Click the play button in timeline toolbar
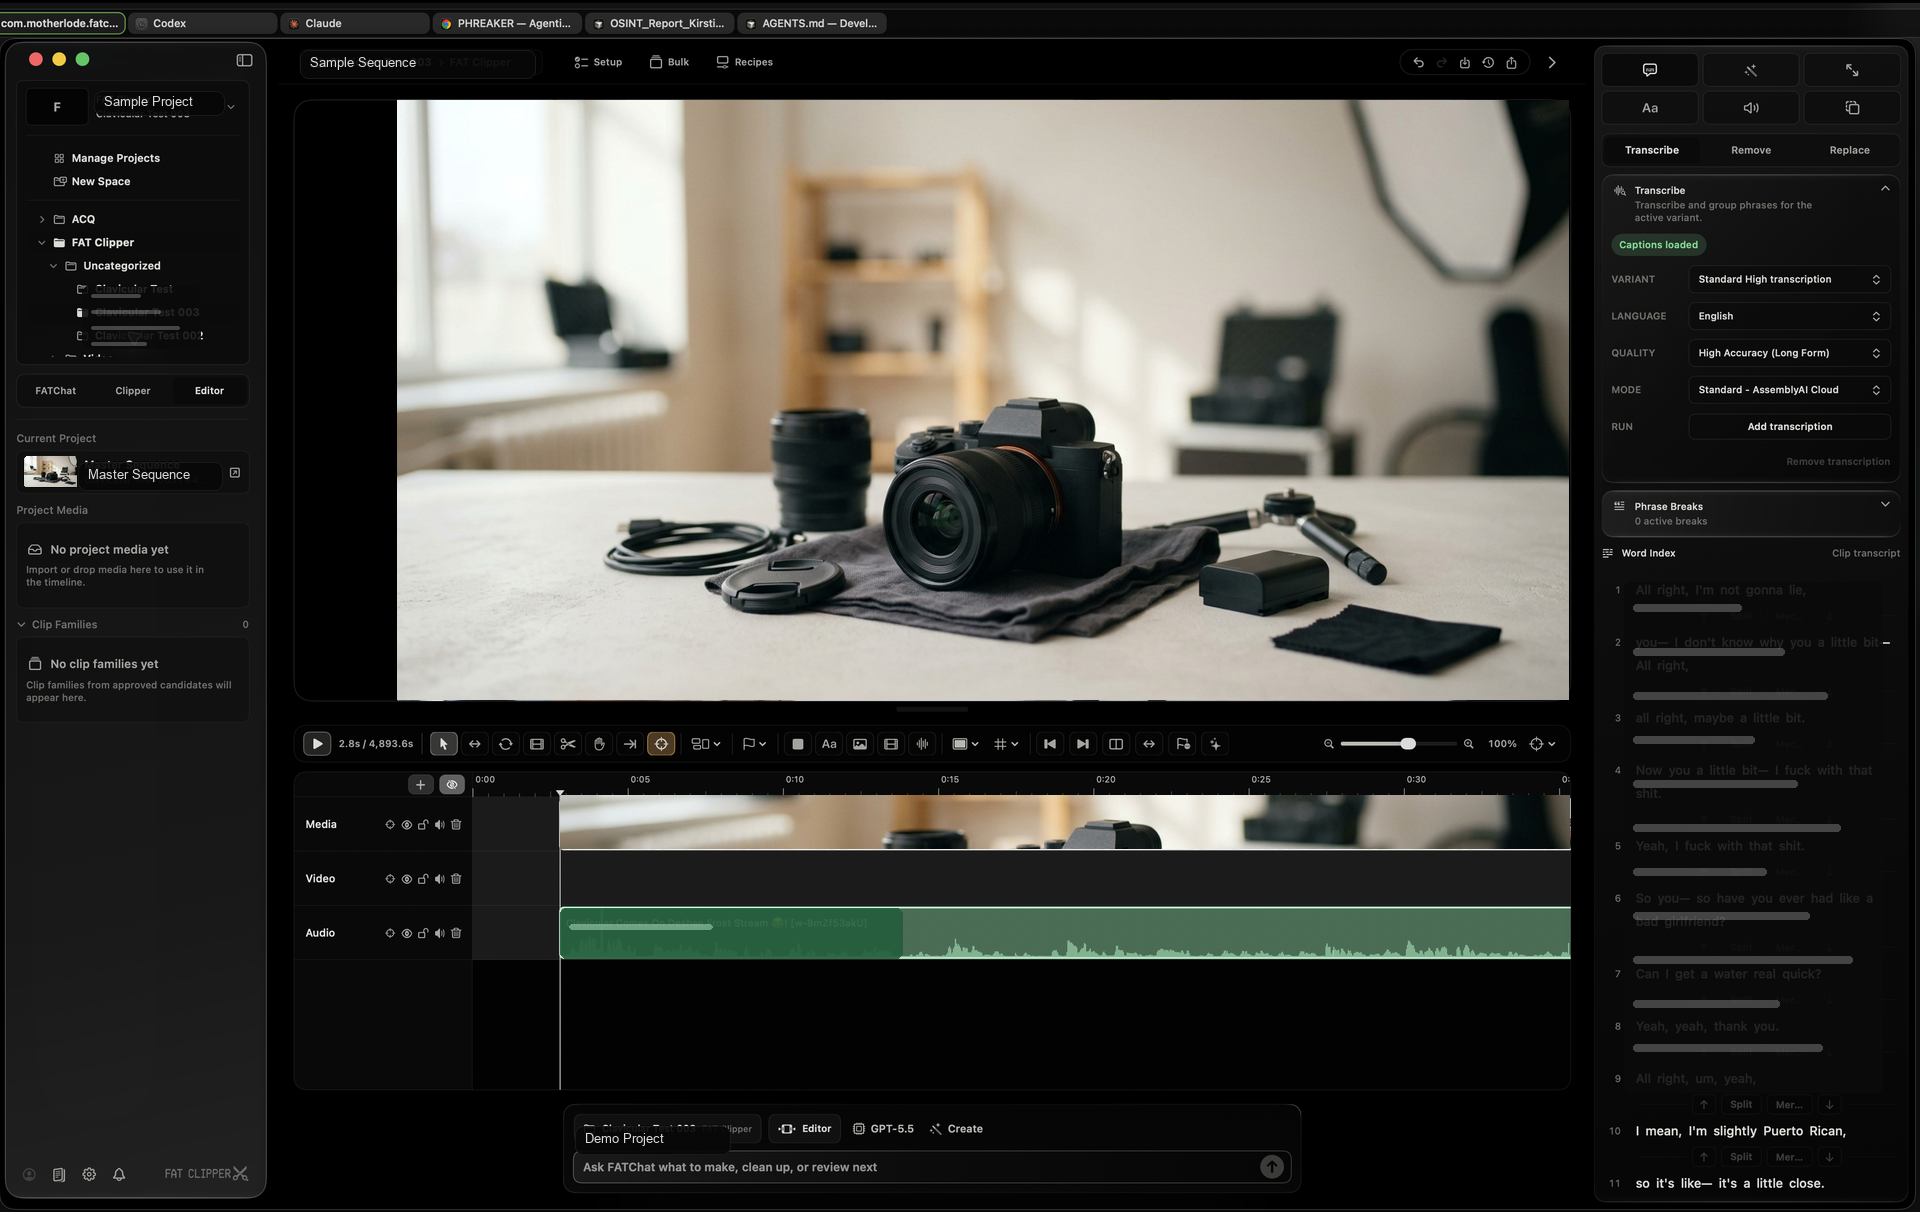The height and width of the screenshot is (1212, 1920). [x=317, y=744]
